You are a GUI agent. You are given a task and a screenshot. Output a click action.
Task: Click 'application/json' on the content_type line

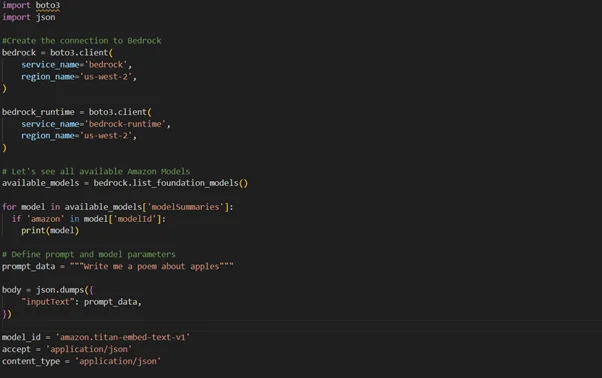[118, 361]
